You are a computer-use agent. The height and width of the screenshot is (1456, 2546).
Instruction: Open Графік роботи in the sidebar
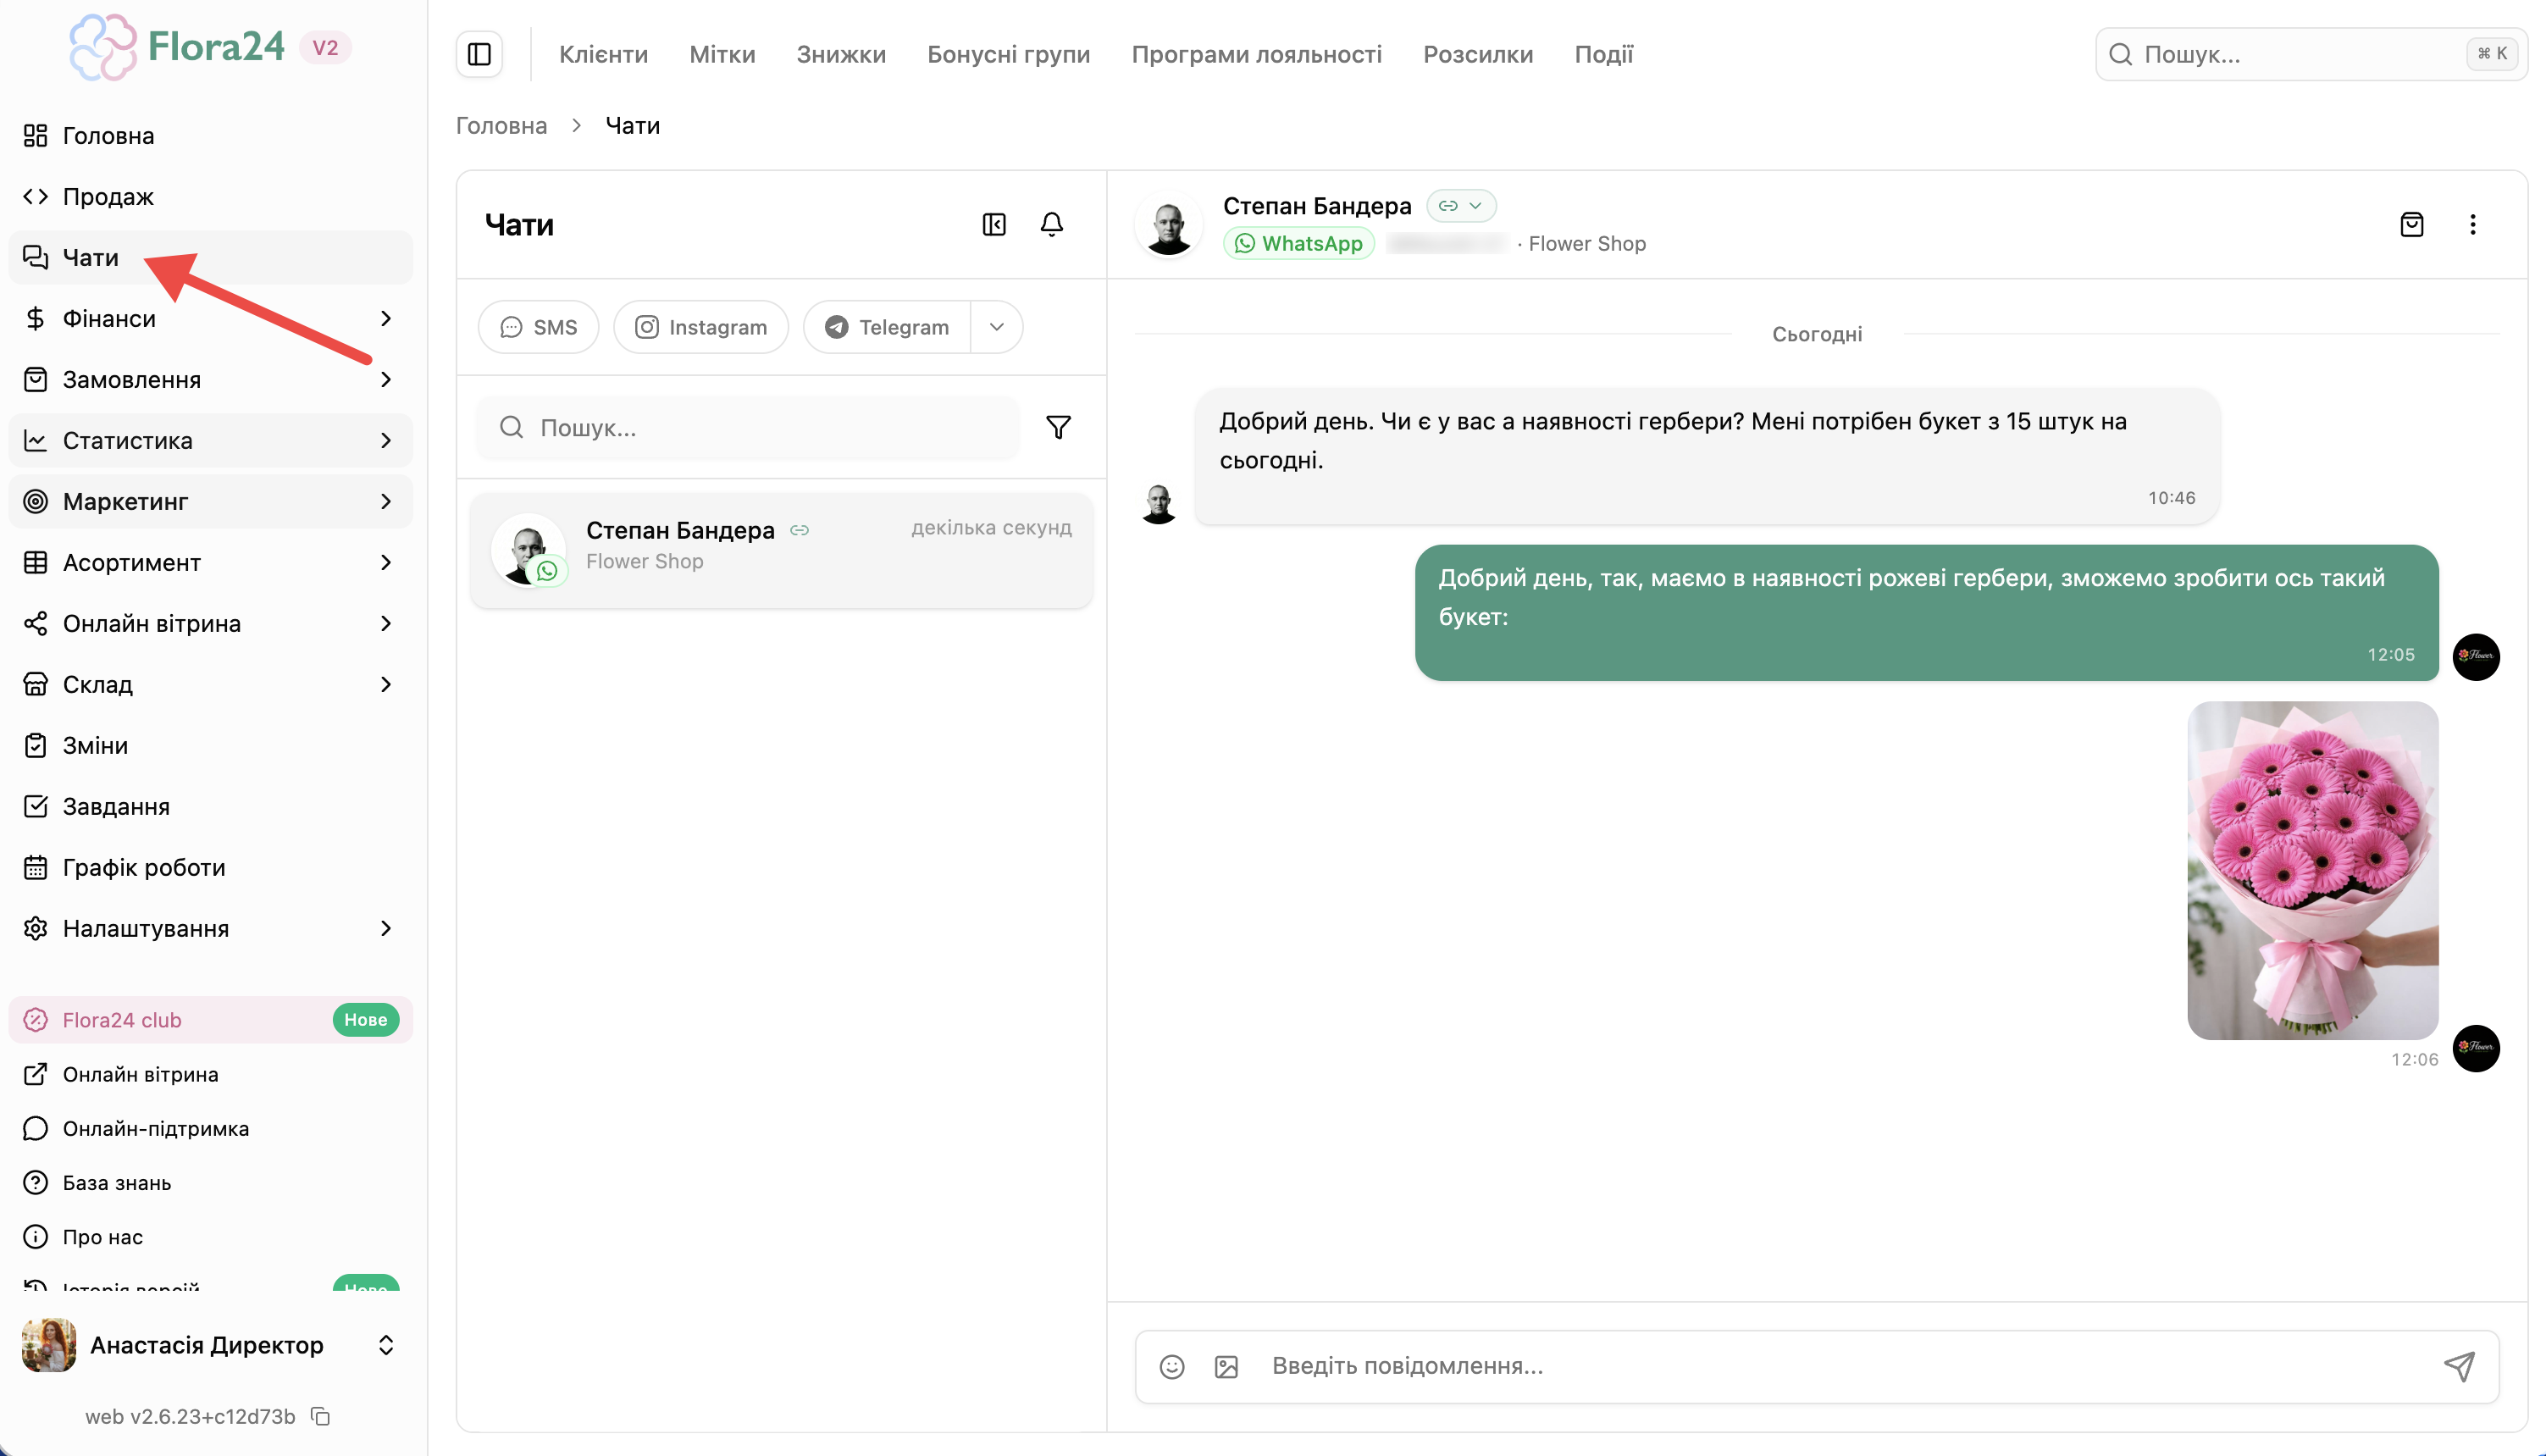click(x=210, y=868)
